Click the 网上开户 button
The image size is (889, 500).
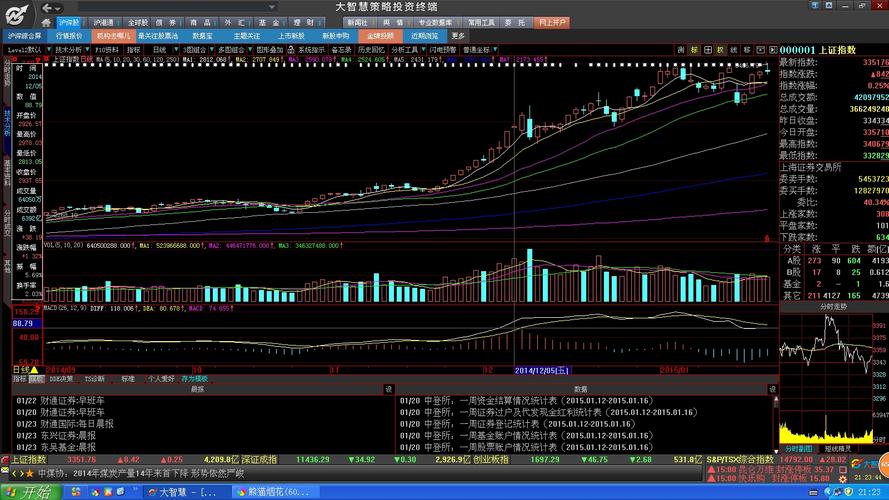[552, 23]
